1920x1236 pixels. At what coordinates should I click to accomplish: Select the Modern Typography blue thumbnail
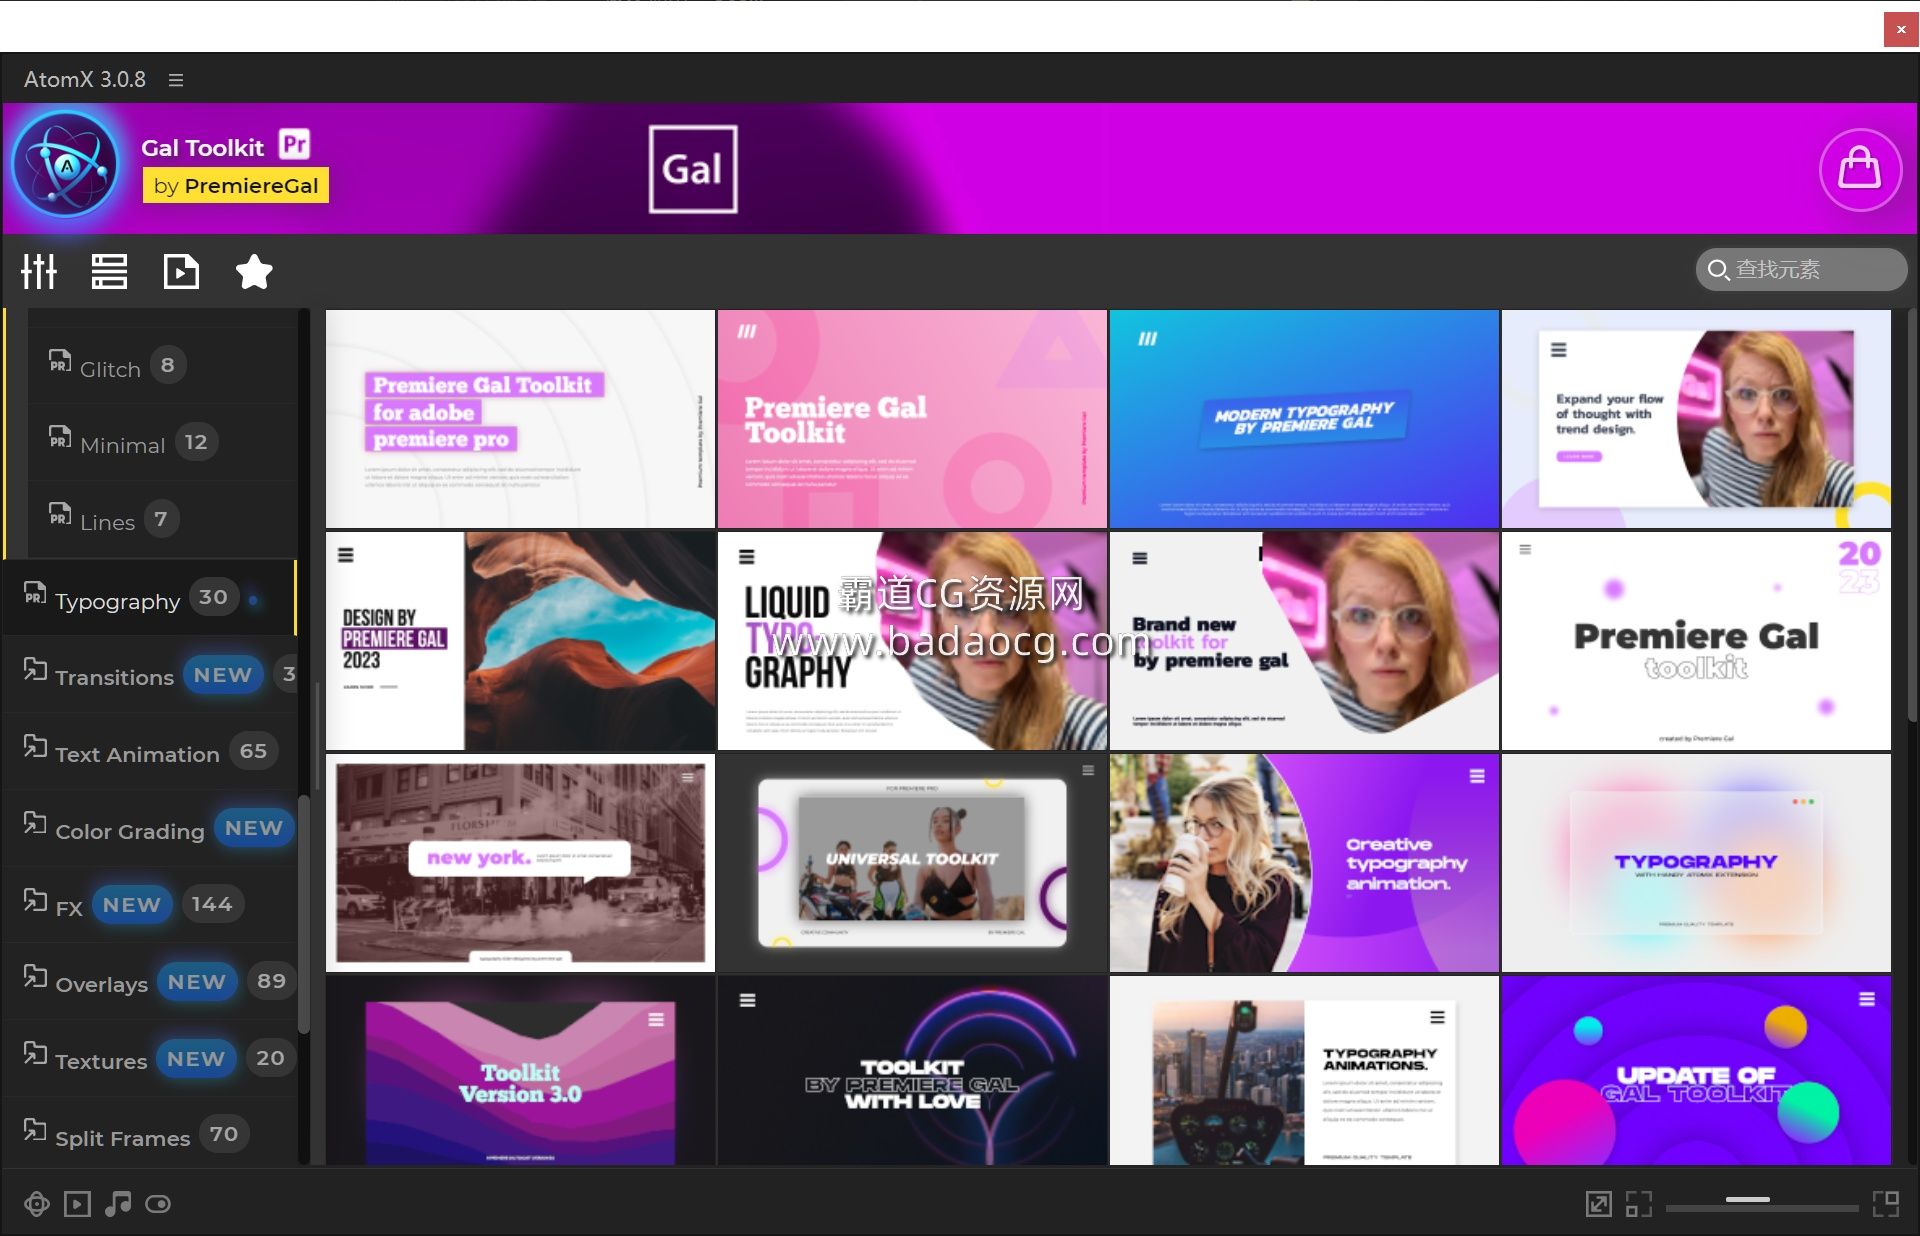point(1304,419)
